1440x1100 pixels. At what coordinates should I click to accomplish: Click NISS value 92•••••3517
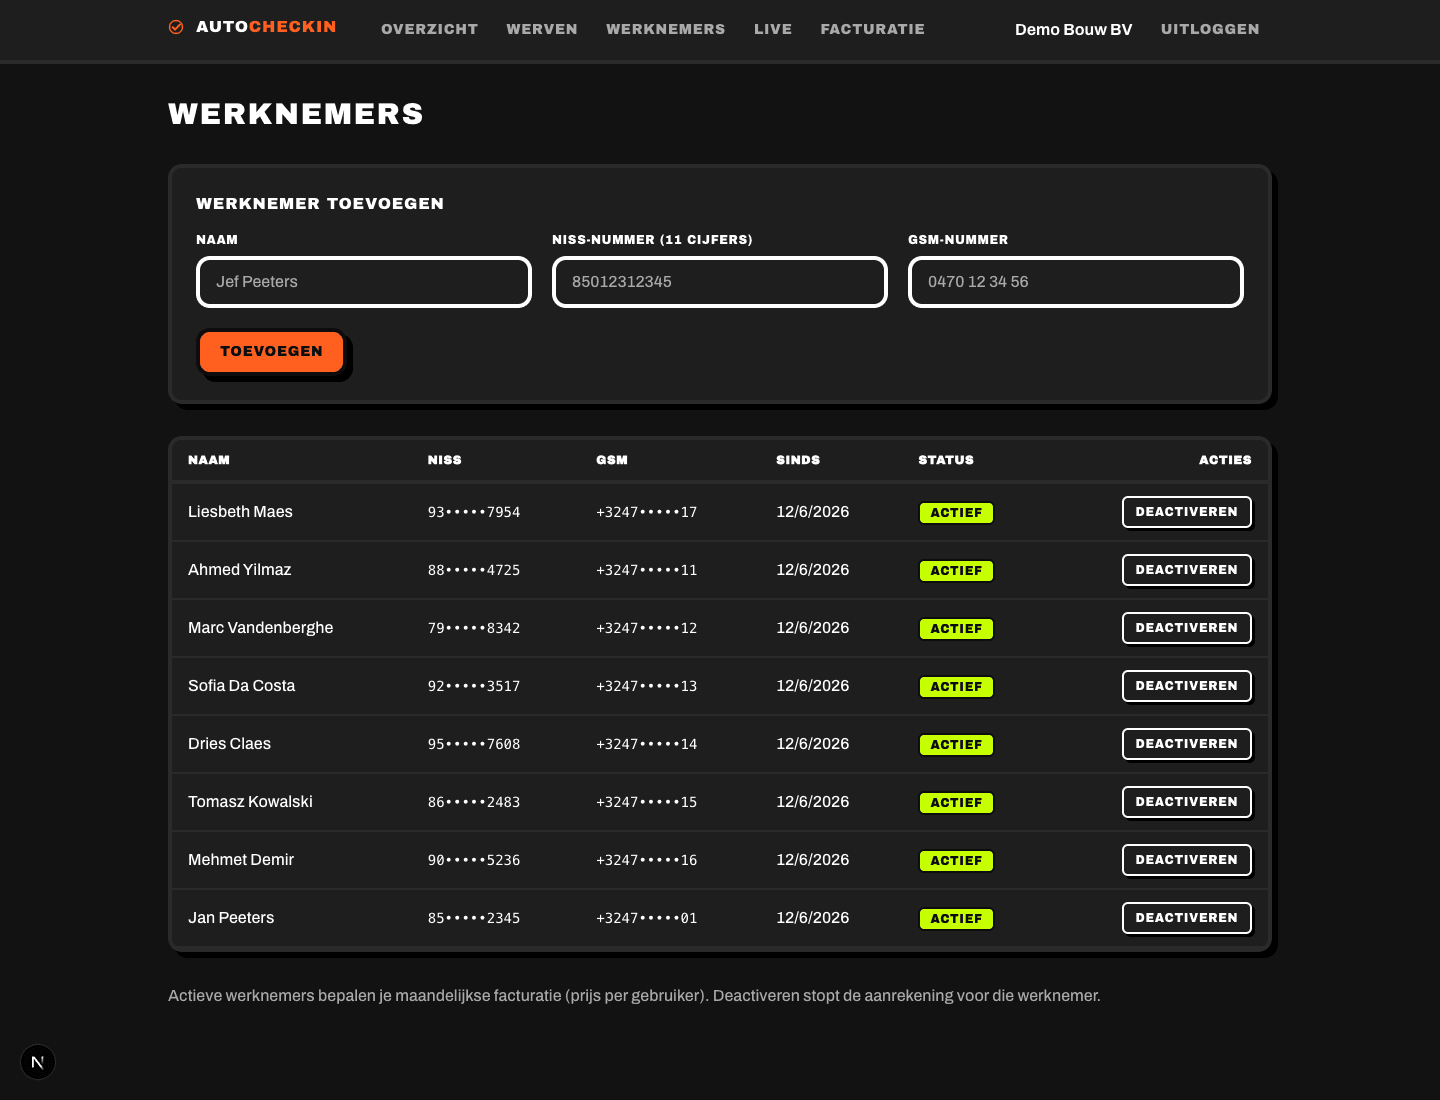pyautogui.click(x=474, y=686)
